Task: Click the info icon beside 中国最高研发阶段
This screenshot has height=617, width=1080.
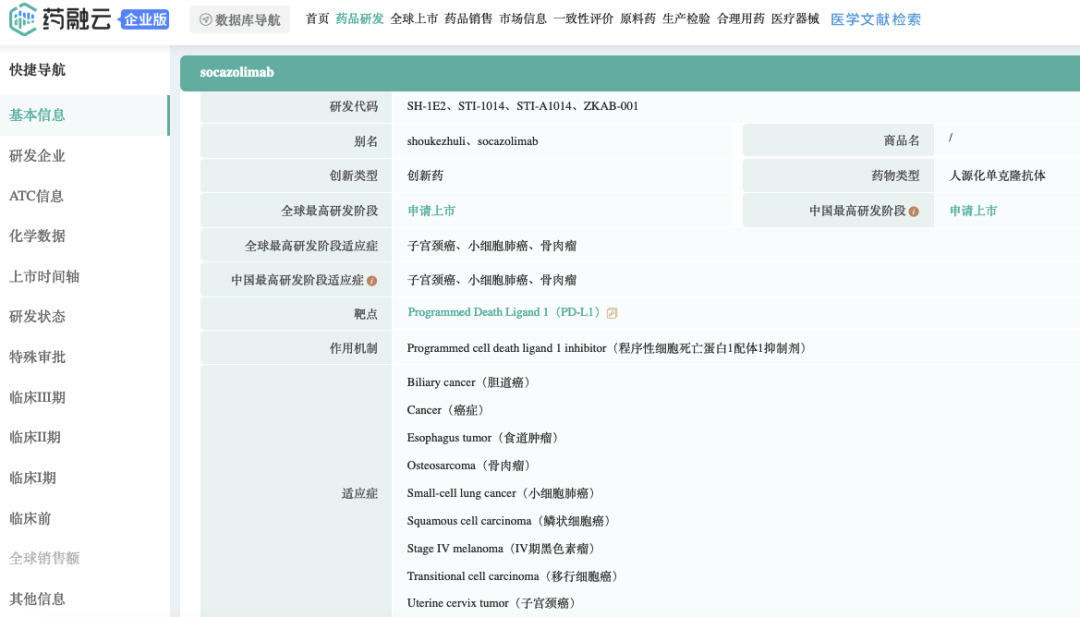Action: 913,211
